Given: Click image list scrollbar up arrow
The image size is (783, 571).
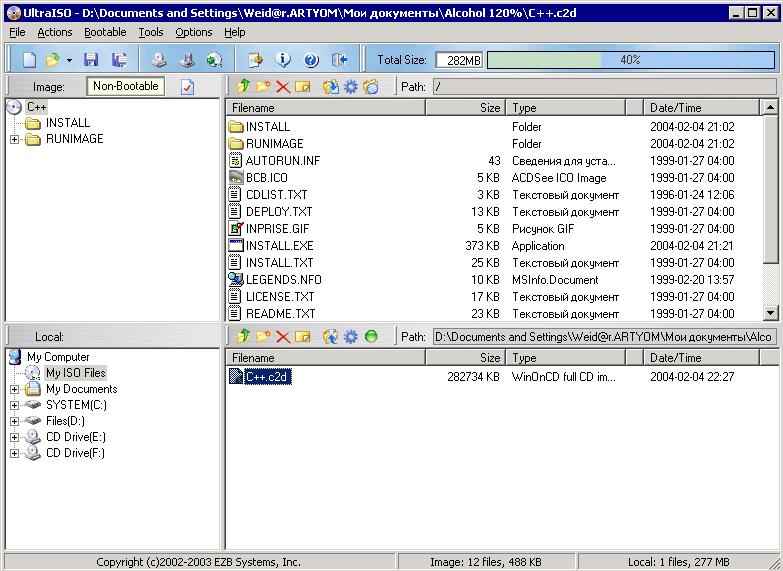Looking at the screenshot, I should [x=771, y=107].
